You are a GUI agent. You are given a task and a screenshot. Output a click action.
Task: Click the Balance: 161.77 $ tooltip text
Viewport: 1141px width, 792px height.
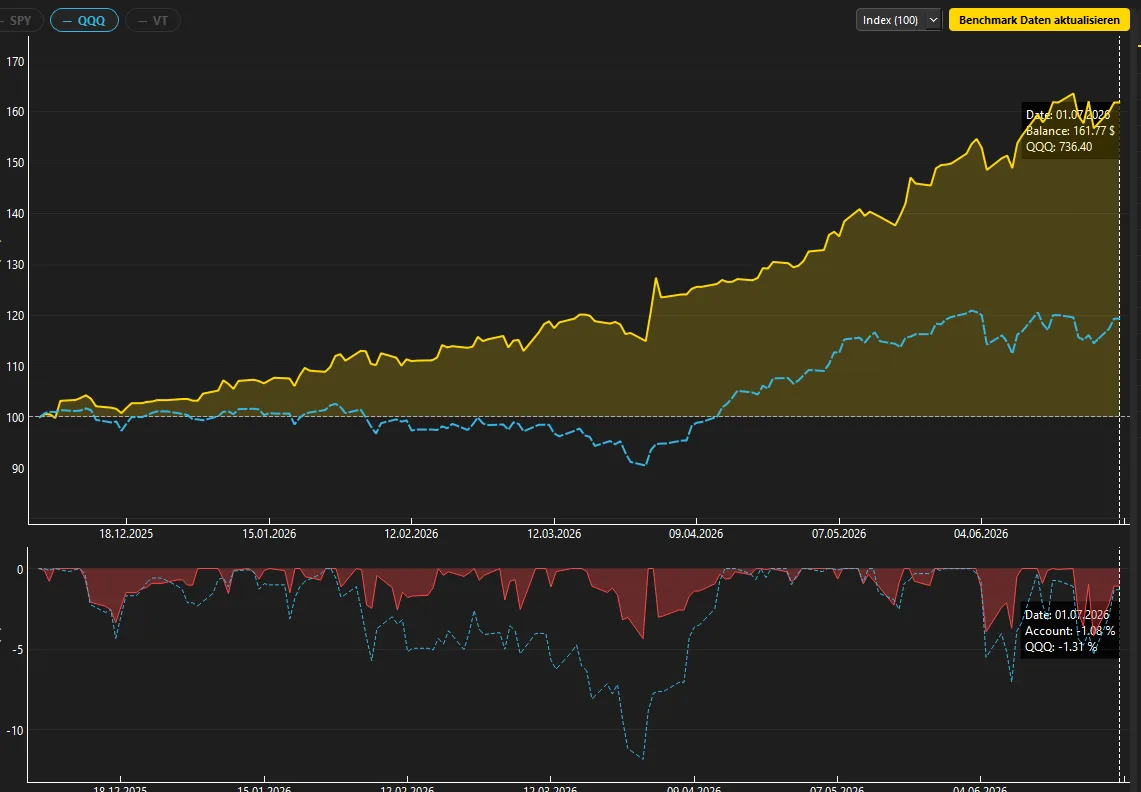(1070, 131)
